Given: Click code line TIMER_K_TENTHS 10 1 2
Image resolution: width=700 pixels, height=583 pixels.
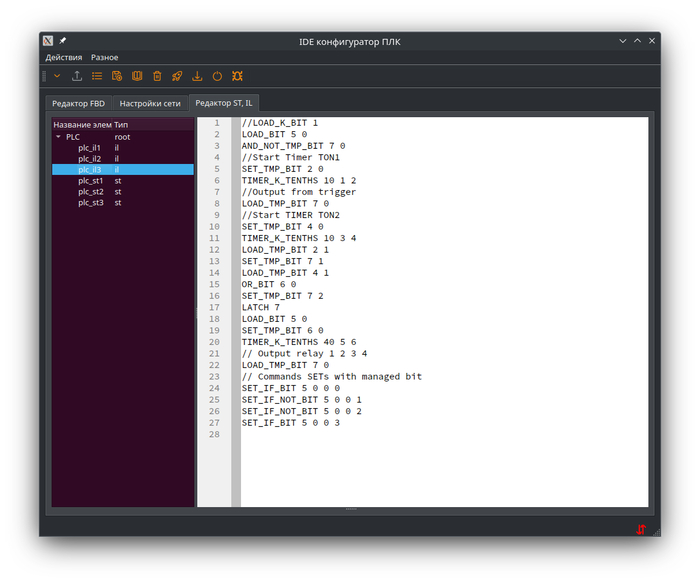Looking at the screenshot, I should 299,180.
